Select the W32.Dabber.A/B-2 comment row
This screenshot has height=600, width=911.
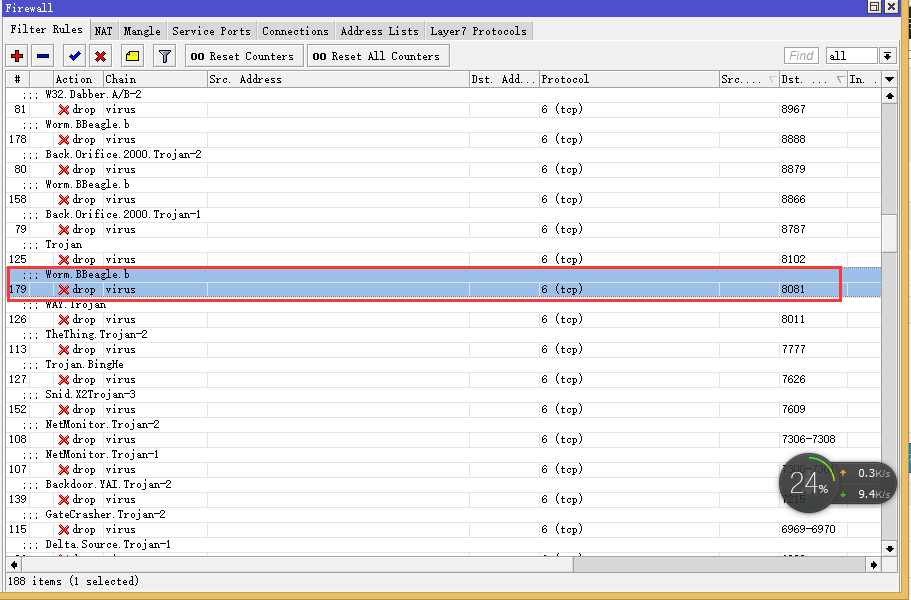[x=443, y=95]
